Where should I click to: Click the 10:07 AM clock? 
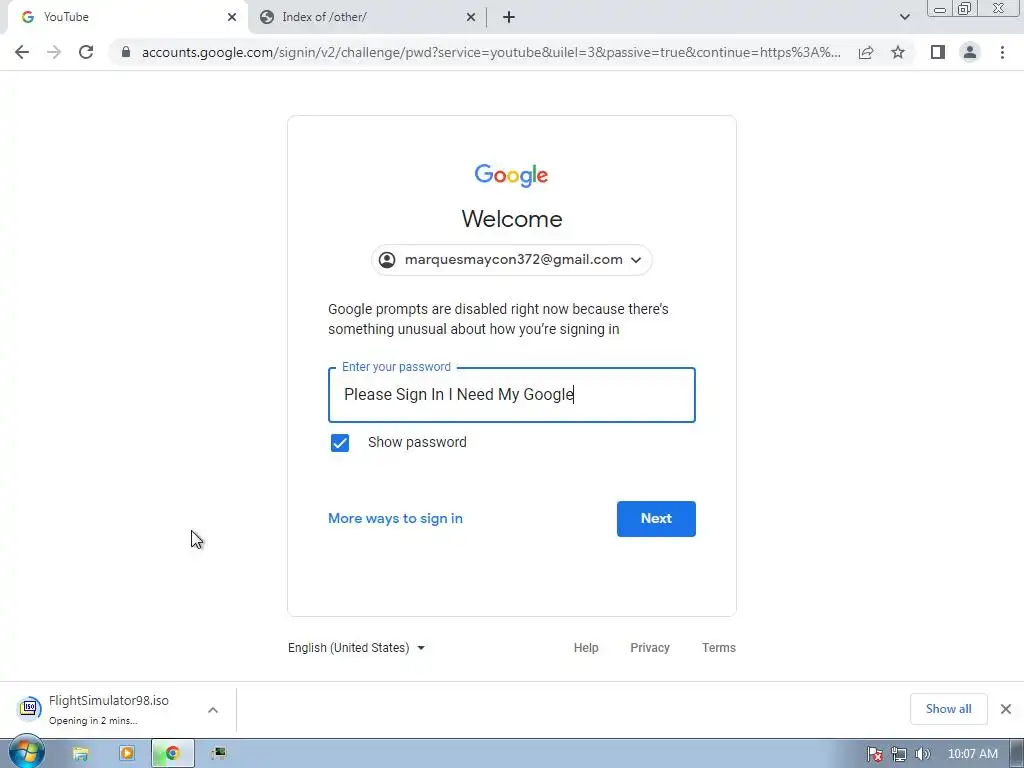point(972,754)
